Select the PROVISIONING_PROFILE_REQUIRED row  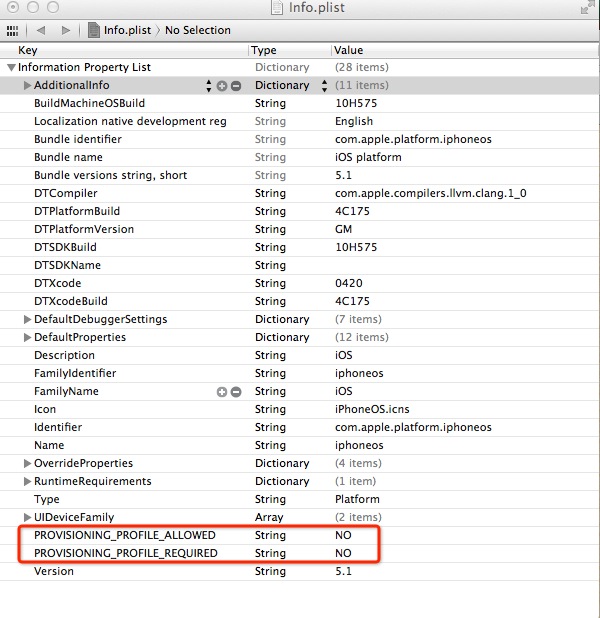coord(125,554)
